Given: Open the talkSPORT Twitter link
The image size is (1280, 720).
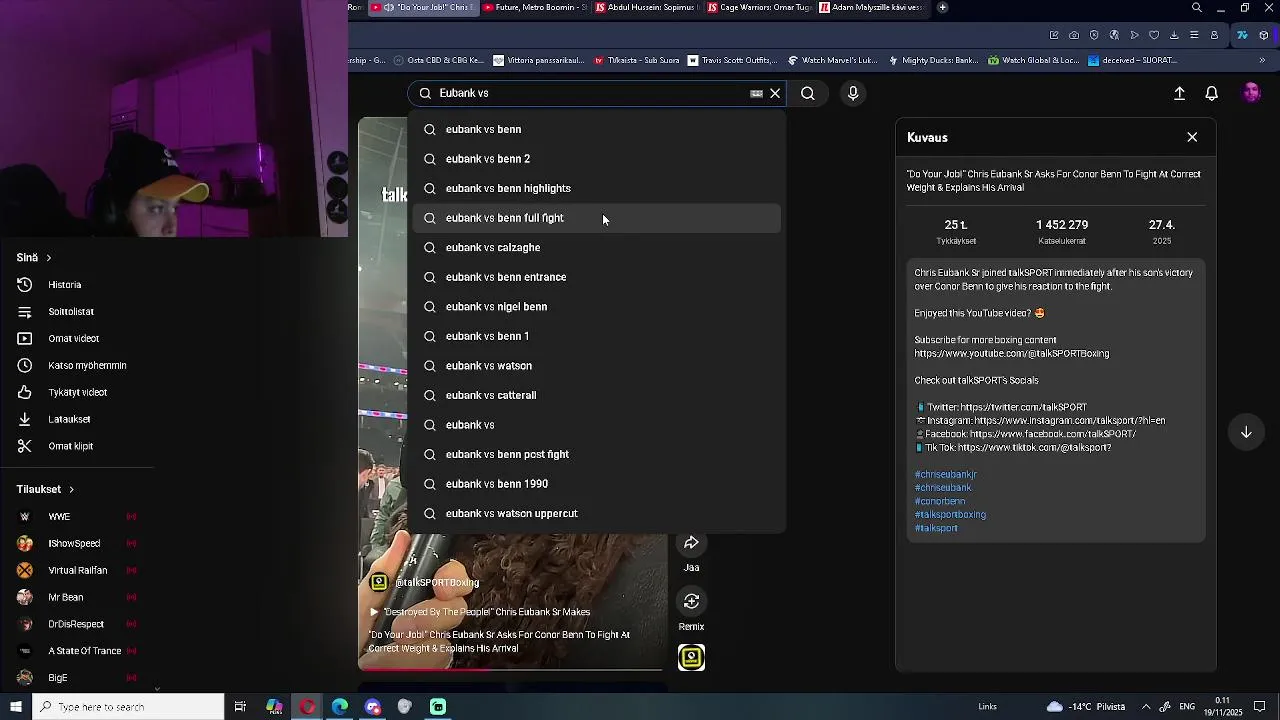Looking at the screenshot, I should point(1022,407).
